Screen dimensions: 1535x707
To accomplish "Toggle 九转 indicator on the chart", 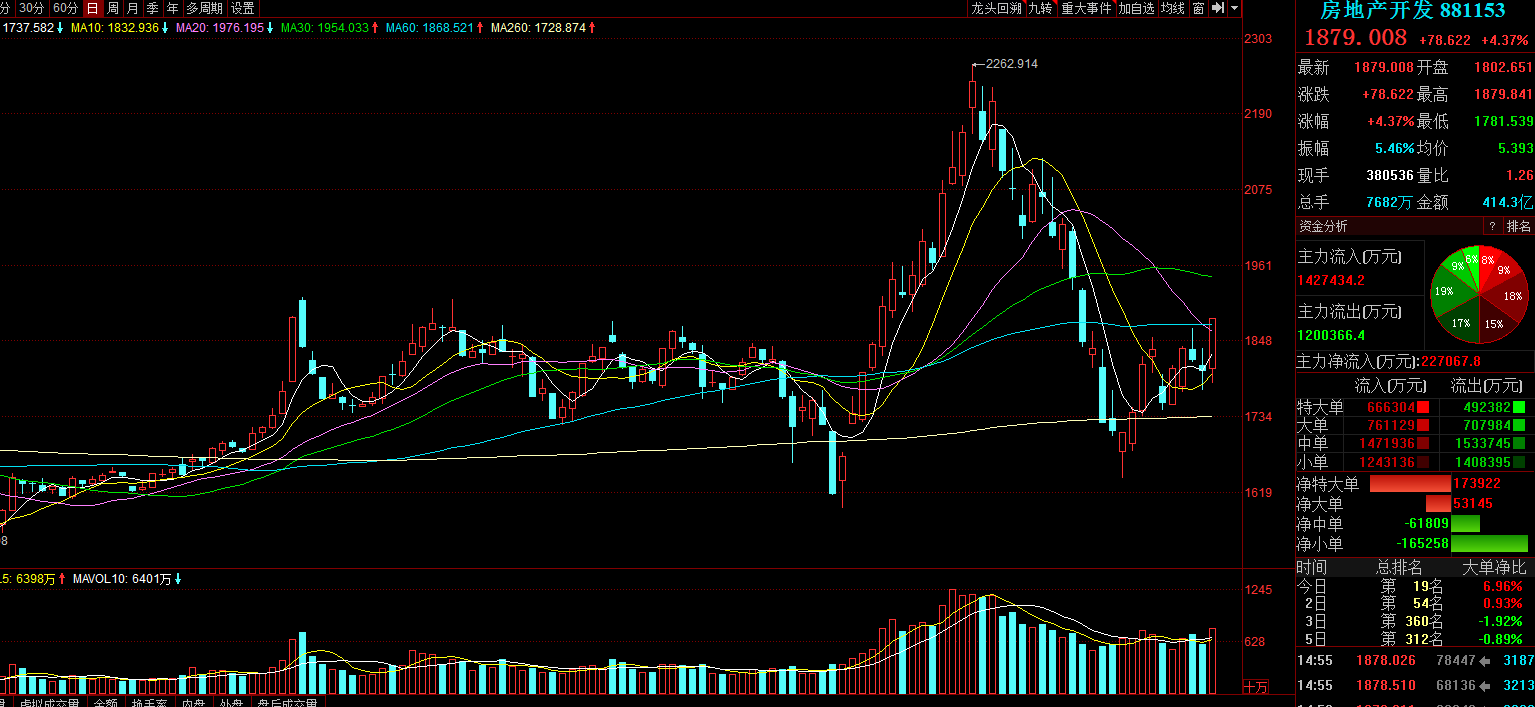I will pyautogui.click(x=1040, y=8).
